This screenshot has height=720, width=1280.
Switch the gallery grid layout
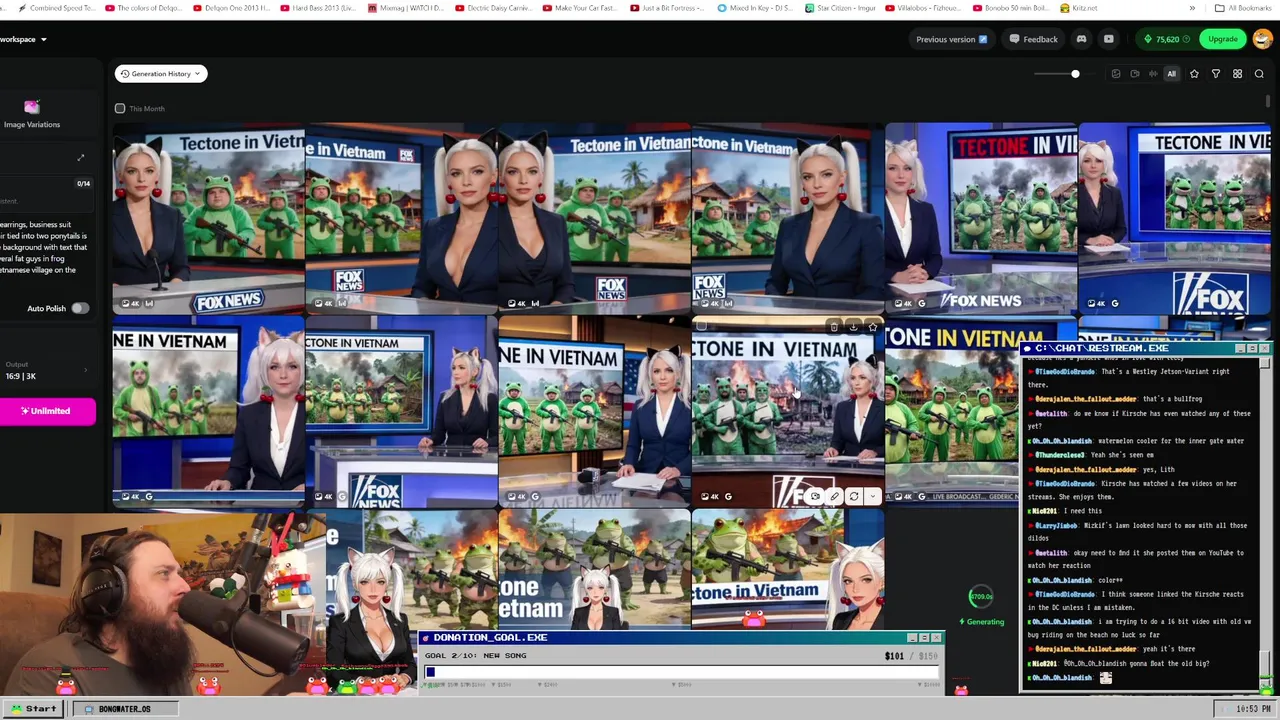click(1237, 74)
